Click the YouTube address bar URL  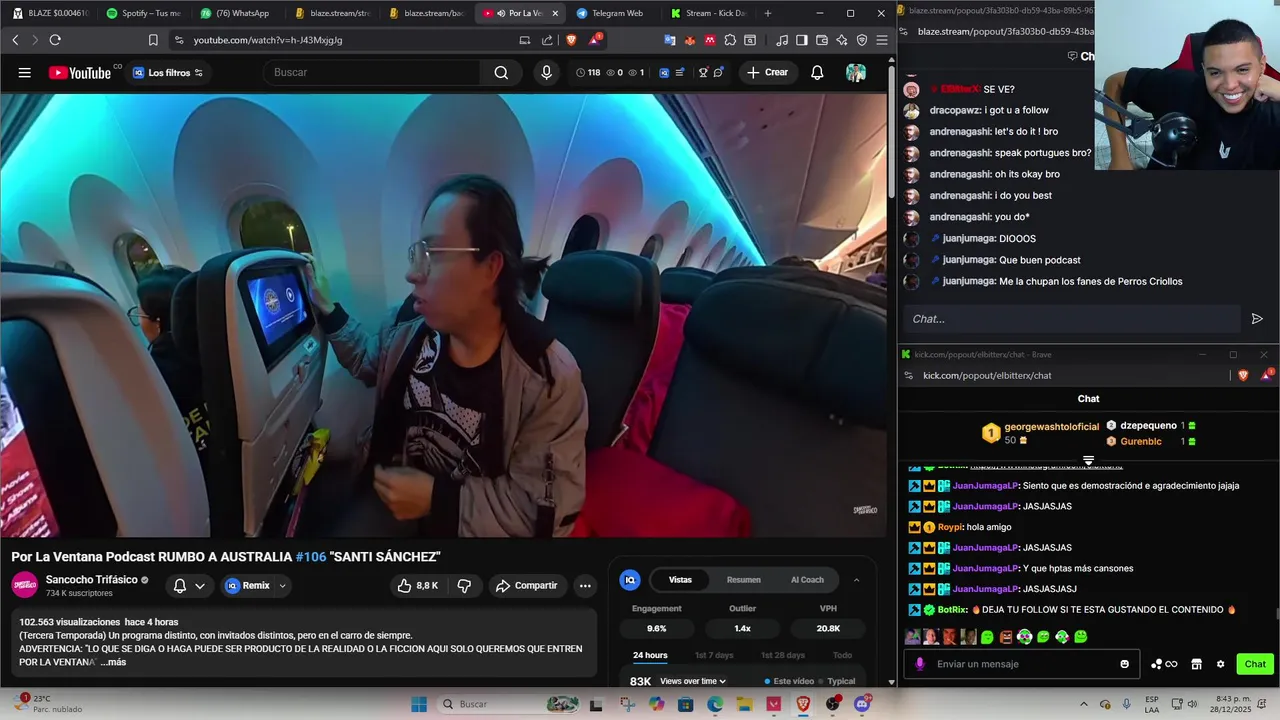pos(268,40)
